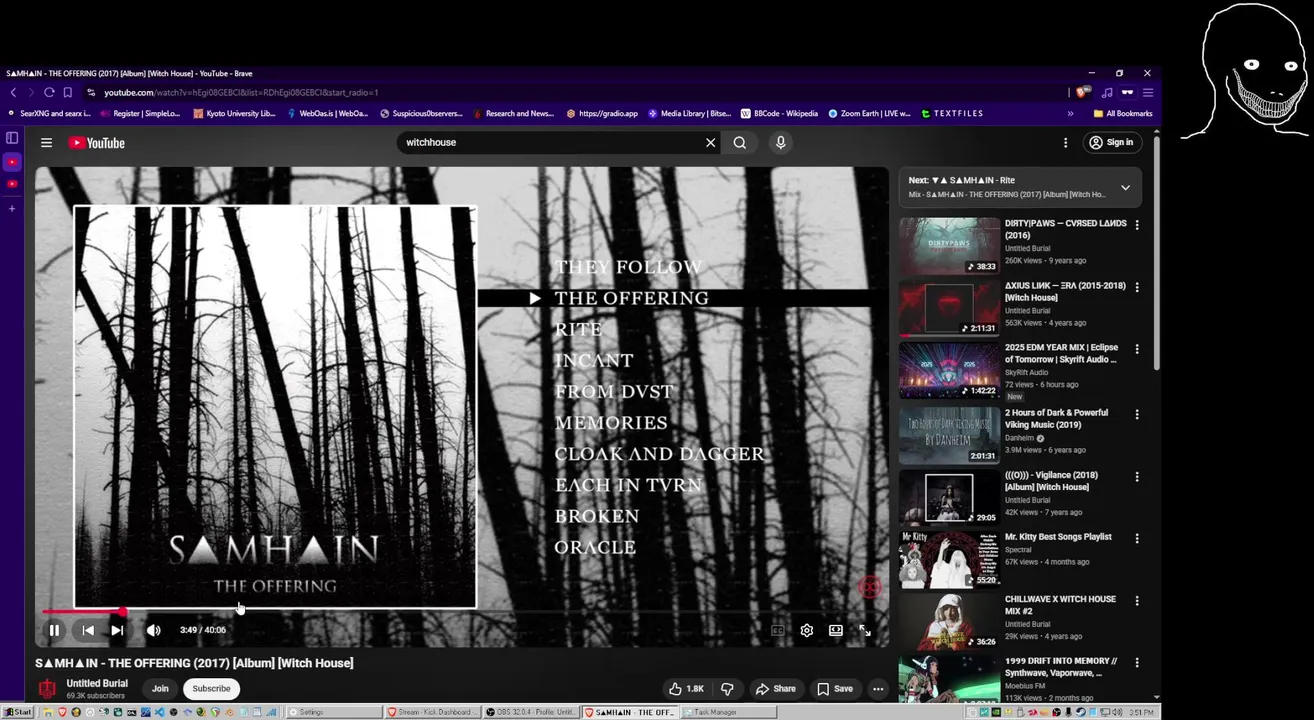Open options for Dark & Powerful Viking Music

click(1137, 414)
